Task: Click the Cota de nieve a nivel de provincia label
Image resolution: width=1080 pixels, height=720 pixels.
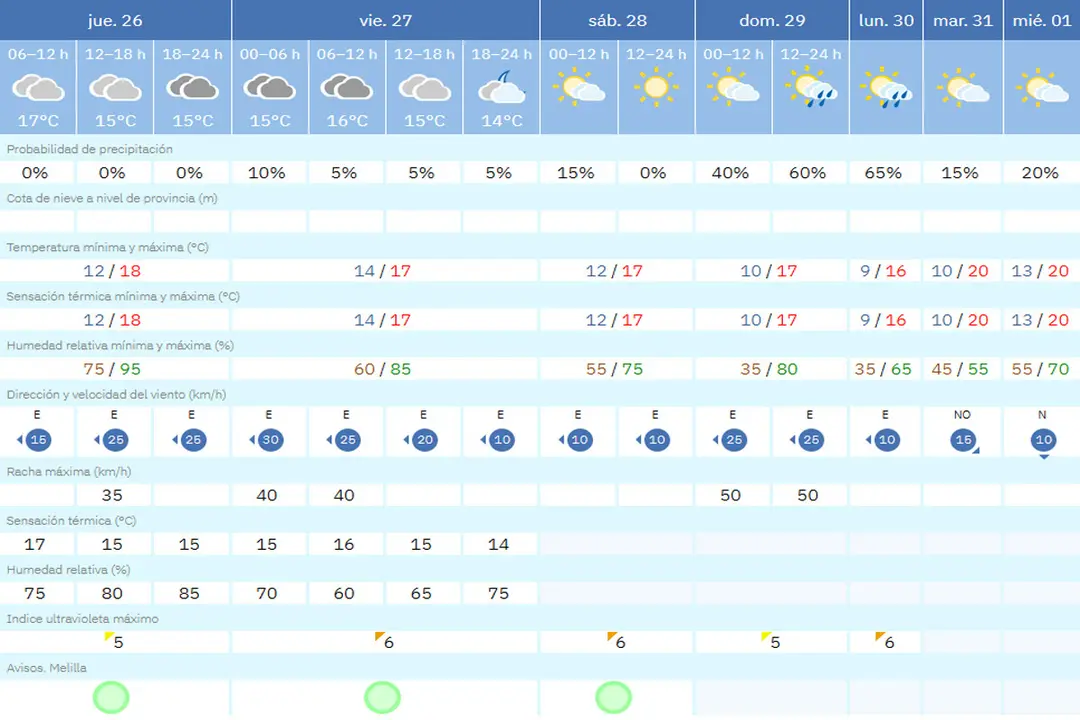Action: (x=112, y=198)
